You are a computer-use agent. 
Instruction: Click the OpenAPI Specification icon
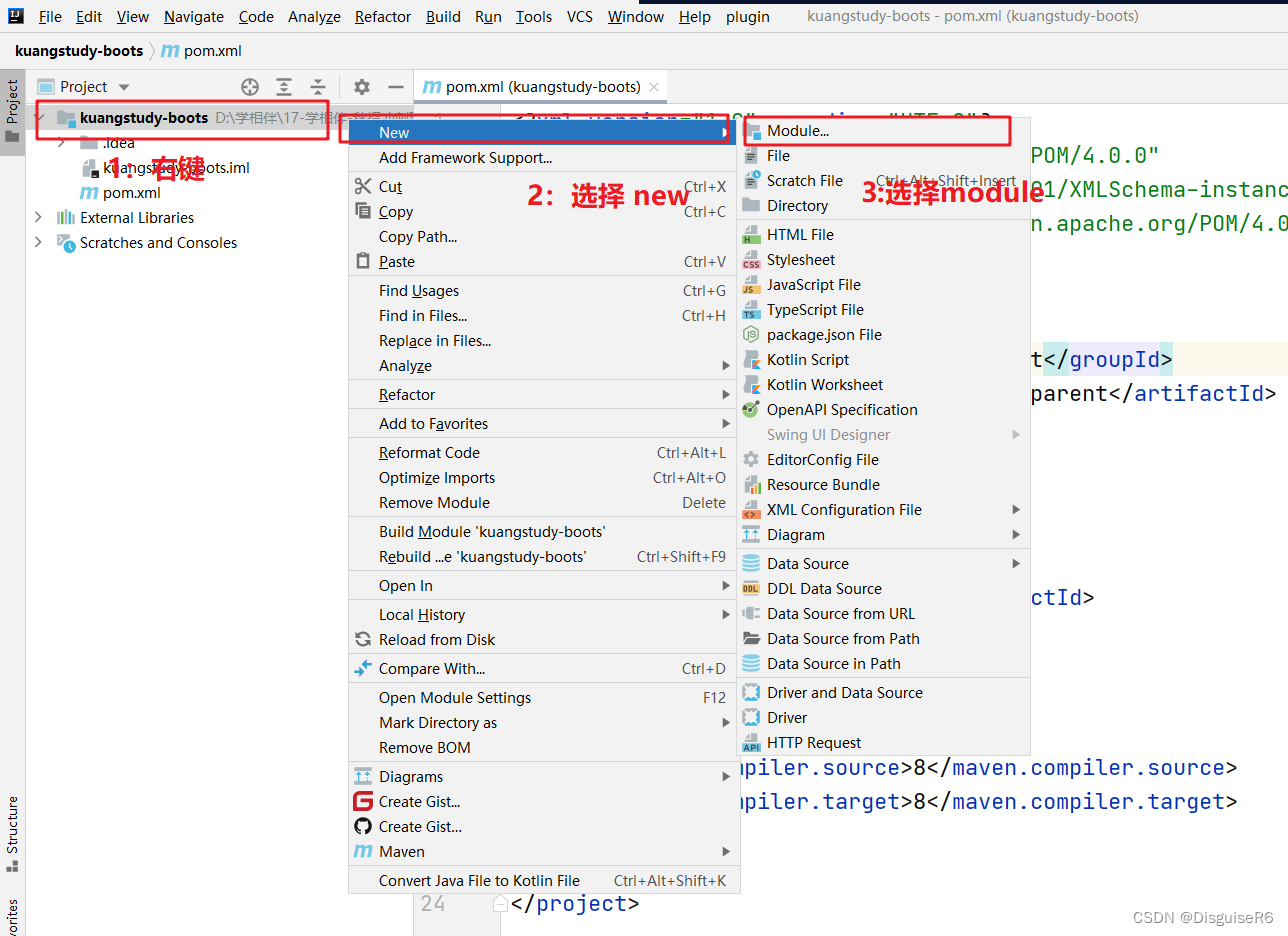[751, 410]
